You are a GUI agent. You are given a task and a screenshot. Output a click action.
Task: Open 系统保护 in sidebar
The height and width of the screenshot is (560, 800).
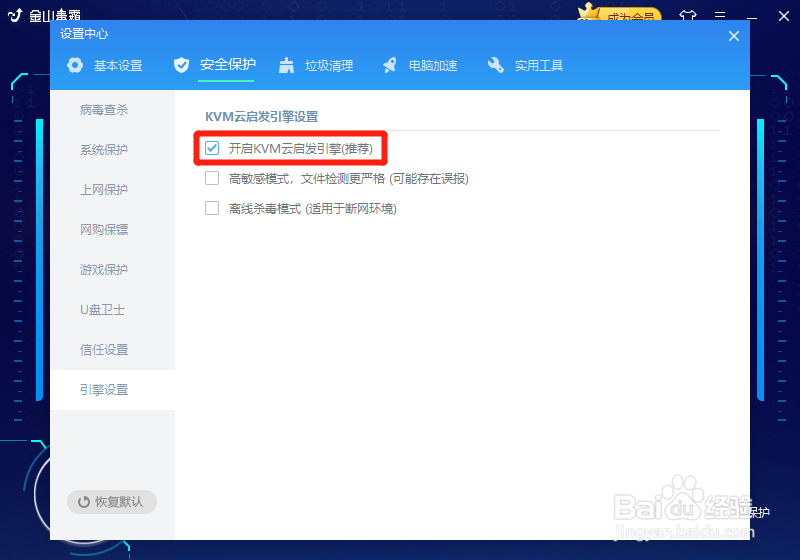[x=104, y=149]
